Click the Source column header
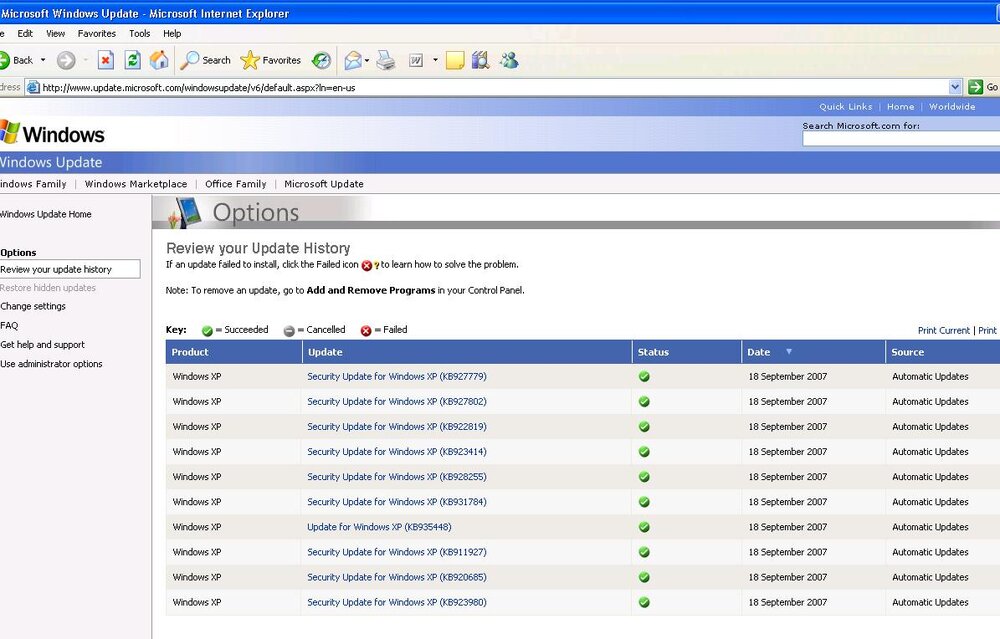 click(x=943, y=352)
